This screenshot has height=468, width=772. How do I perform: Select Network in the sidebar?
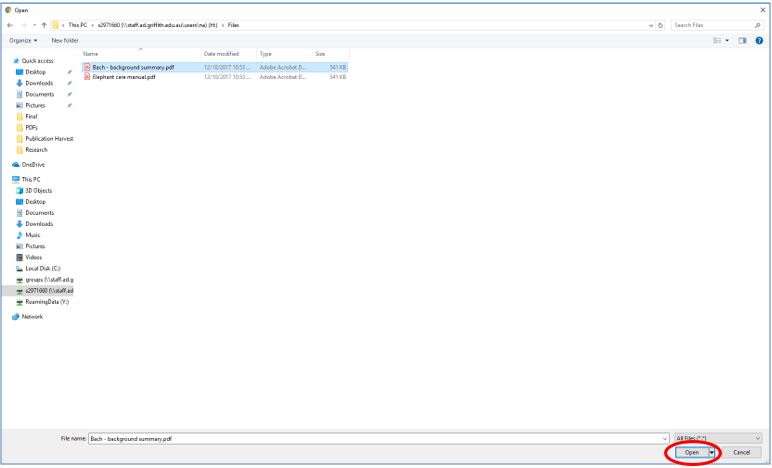(32, 316)
